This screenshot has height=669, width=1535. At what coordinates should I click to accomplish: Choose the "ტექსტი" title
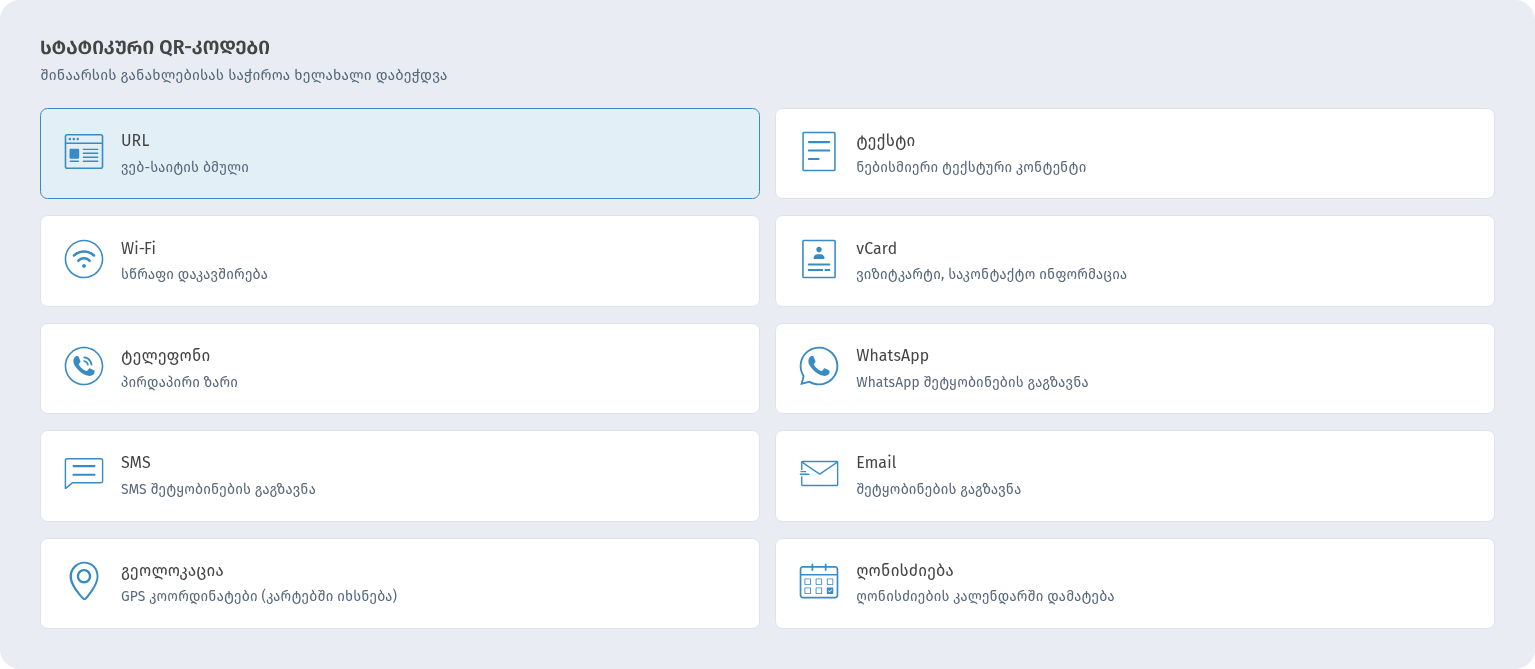pyautogui.click(x=886, y=141)
